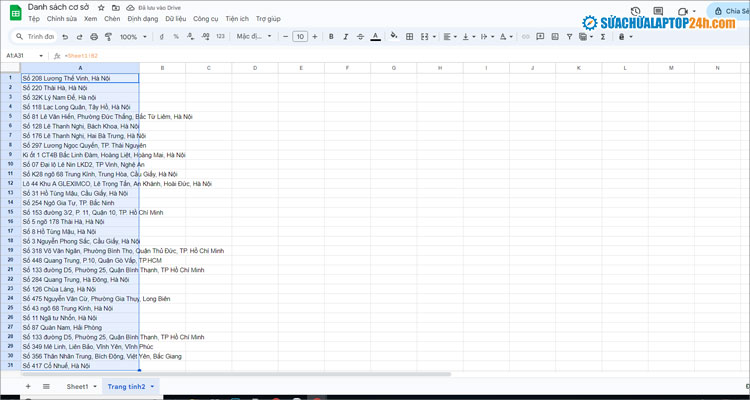Open the fill color picker
750x400 pixels.
(x=393, y=37)
